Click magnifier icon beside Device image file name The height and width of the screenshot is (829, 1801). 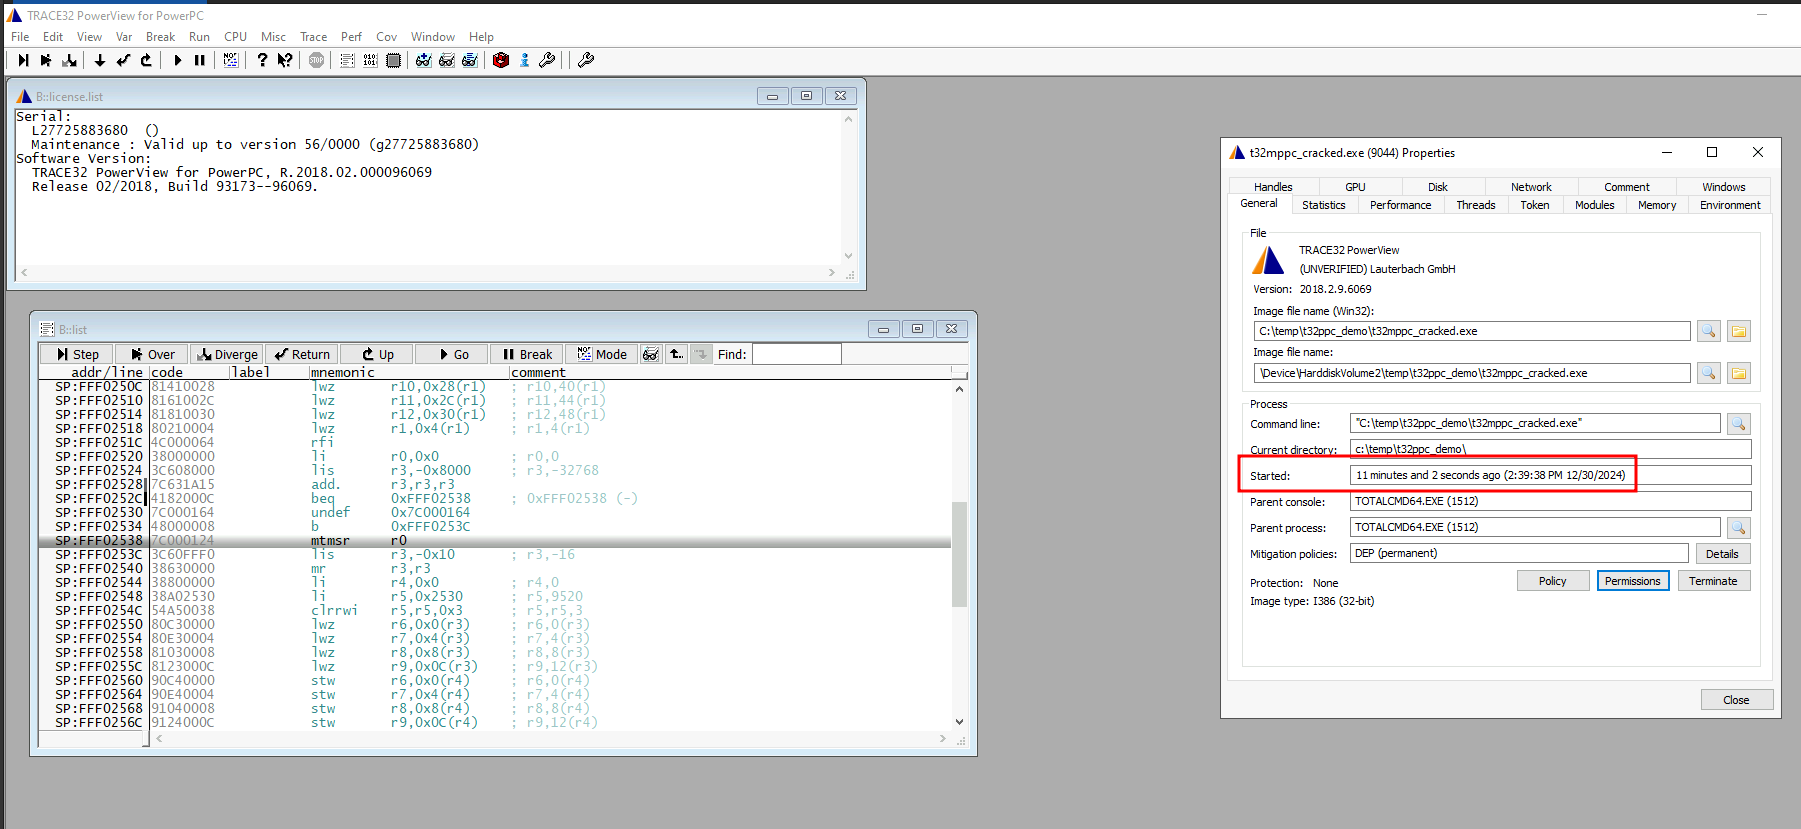click(1709, 373)
